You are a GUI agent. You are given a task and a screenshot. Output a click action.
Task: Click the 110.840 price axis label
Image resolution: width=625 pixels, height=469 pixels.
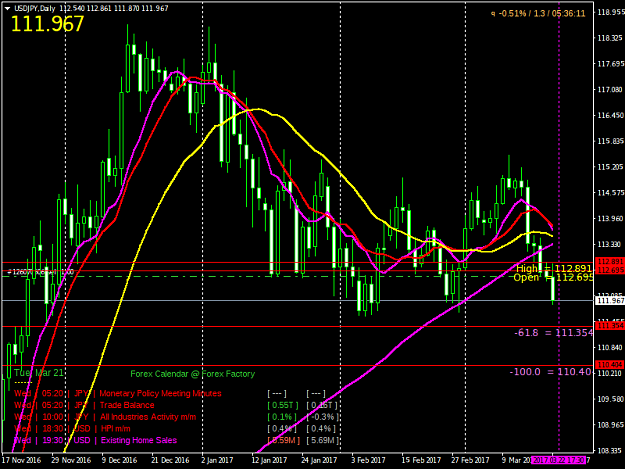click(x=610, y=347)
